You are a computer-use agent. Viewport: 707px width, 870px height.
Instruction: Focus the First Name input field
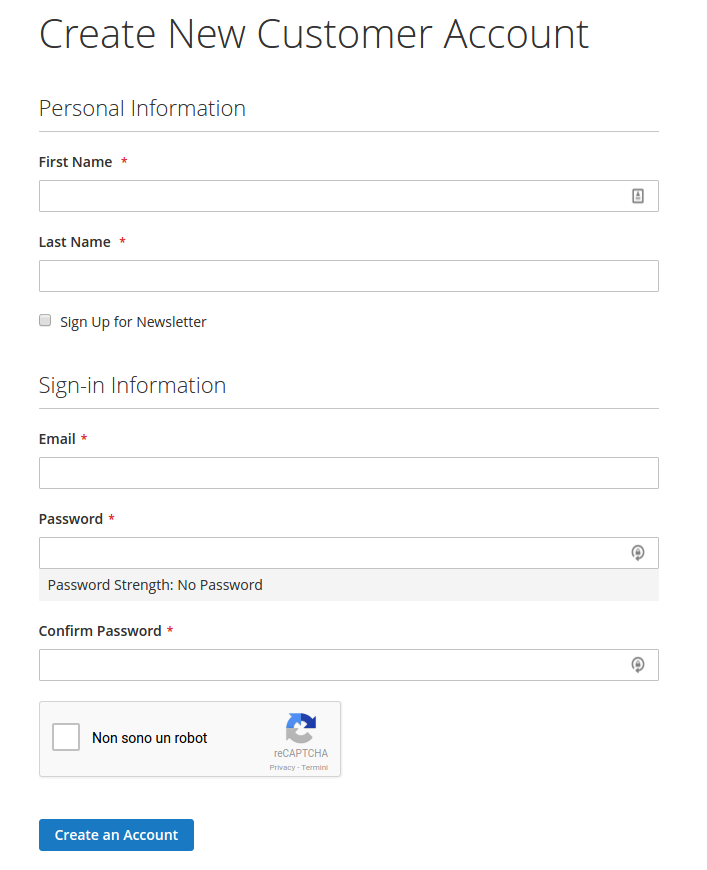point(330,196)
